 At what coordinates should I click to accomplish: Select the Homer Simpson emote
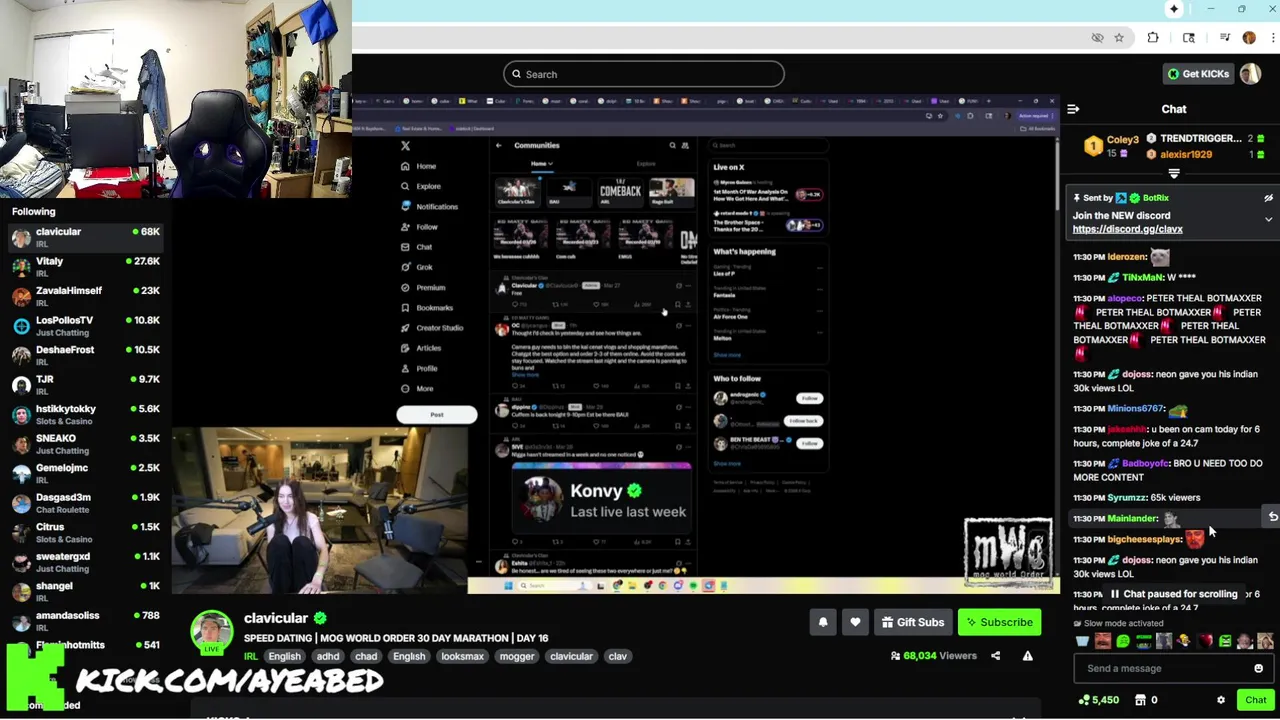coord(1183,641)
